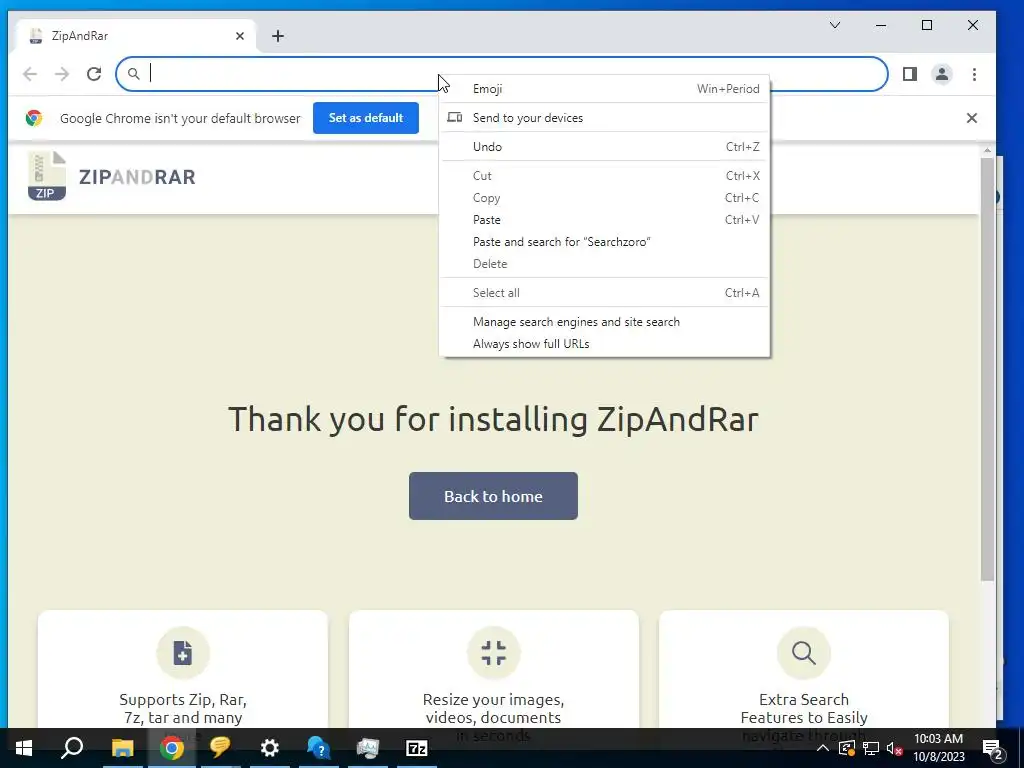Select Send to your devices
Screen dimensions: 1024x768
point(605,118)
